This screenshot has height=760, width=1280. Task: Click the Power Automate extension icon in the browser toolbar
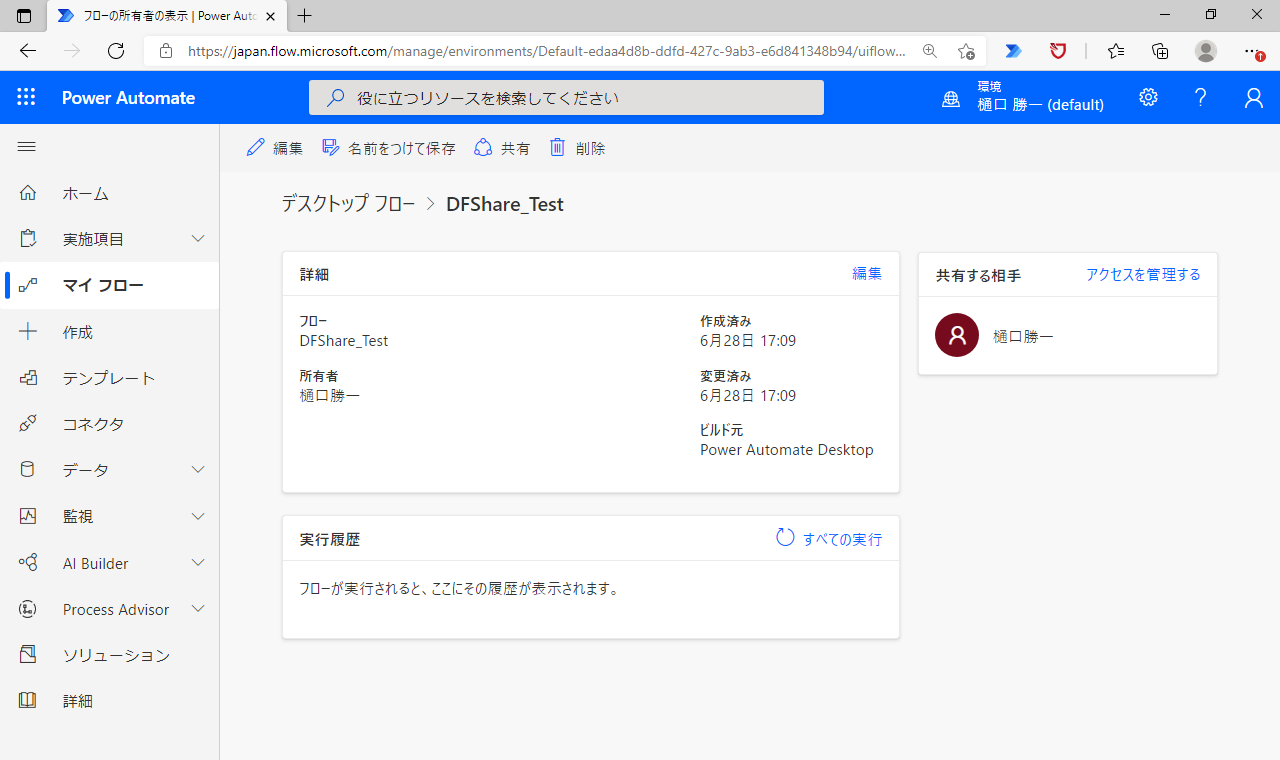[1013, 51]
